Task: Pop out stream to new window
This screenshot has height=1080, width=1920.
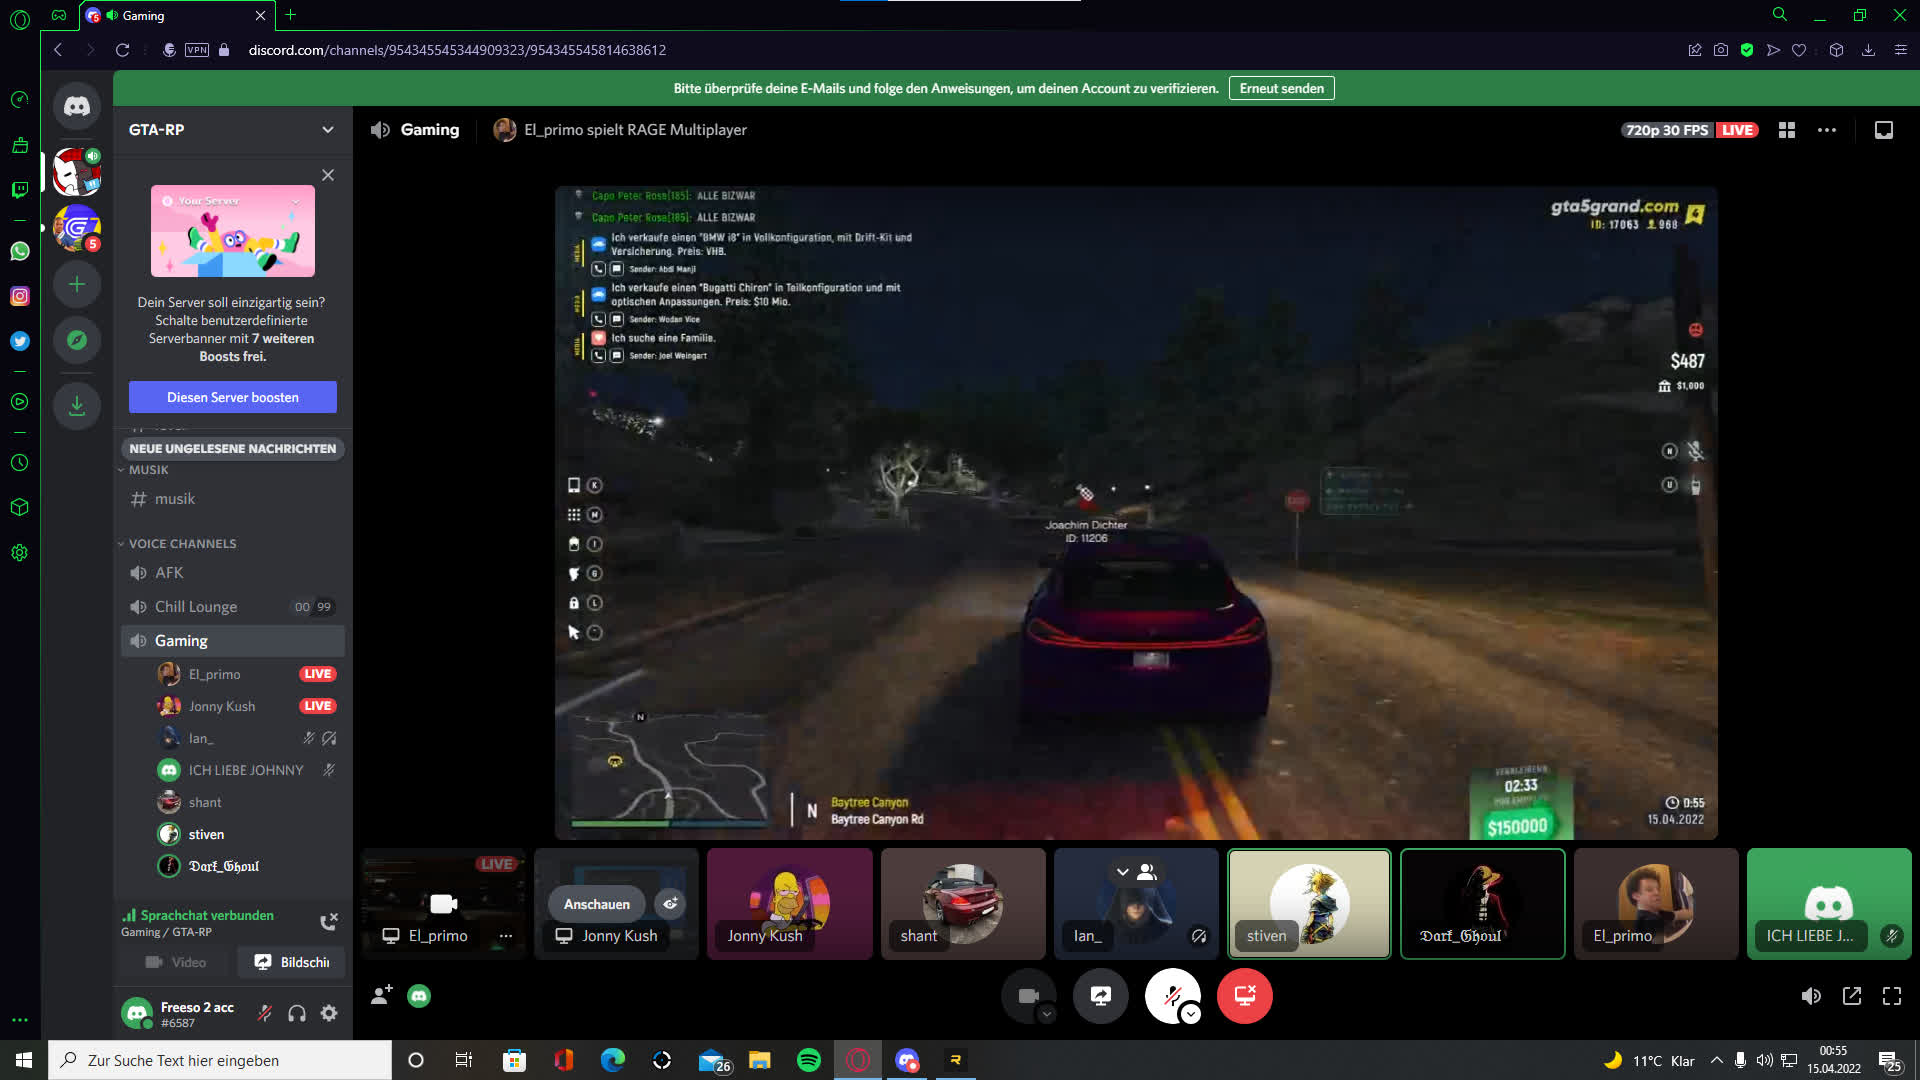Action: click(x=1852, y=996)
